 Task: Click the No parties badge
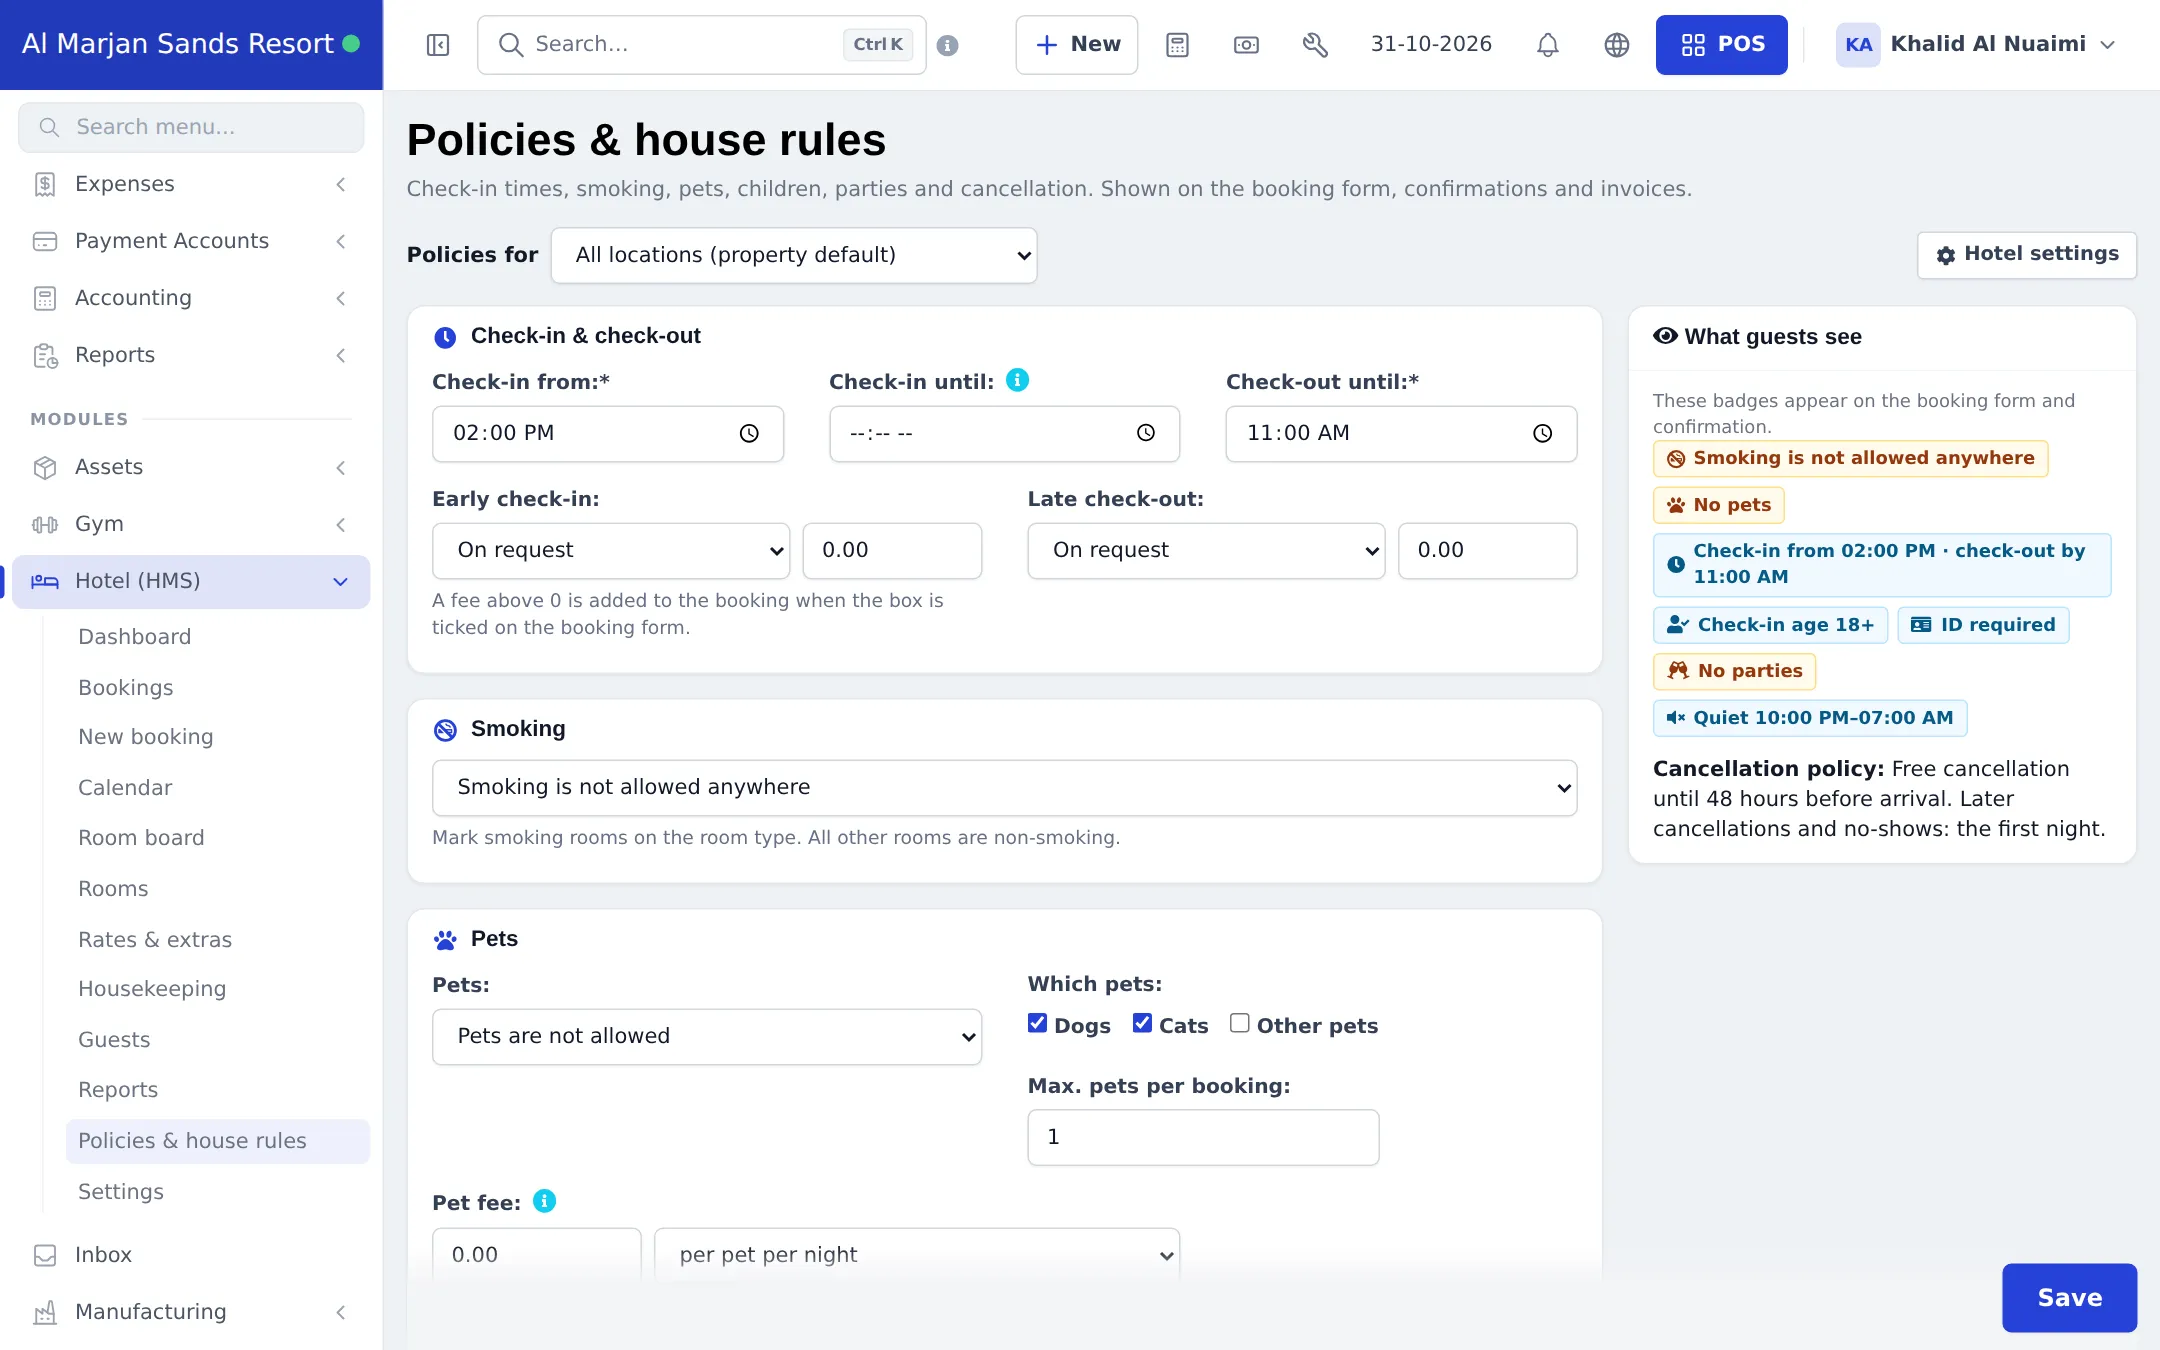(1734, 671)
